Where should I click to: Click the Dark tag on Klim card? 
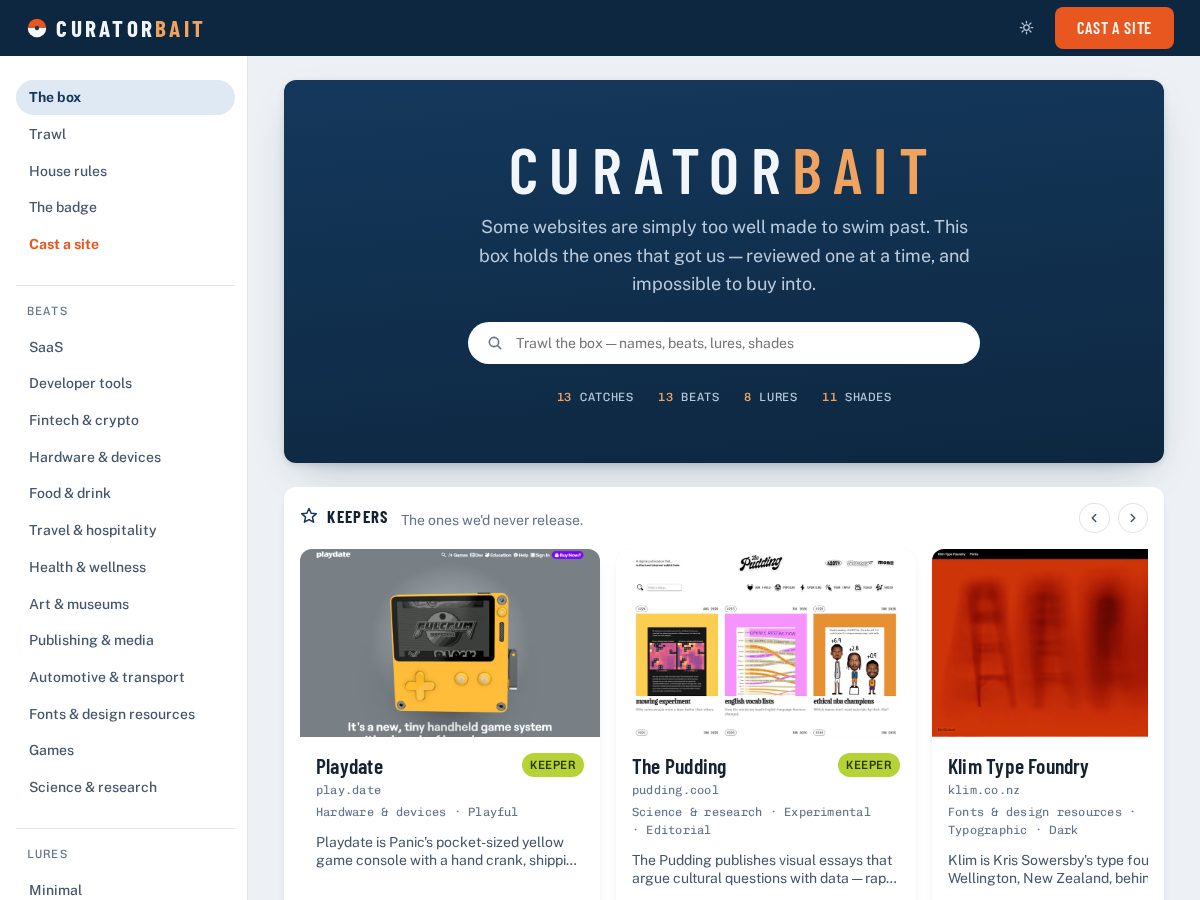tap(1063, 830)
